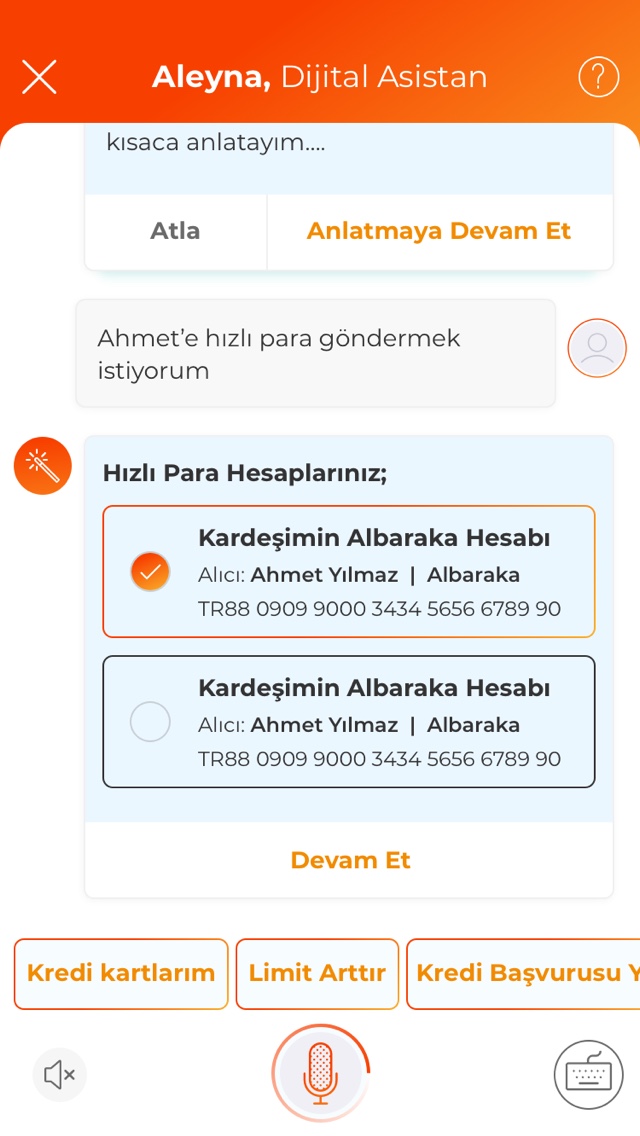Tap the Aleyna, Dijital Asistan title
Screen dimensions: 640x1136
(x=319, y=77)
